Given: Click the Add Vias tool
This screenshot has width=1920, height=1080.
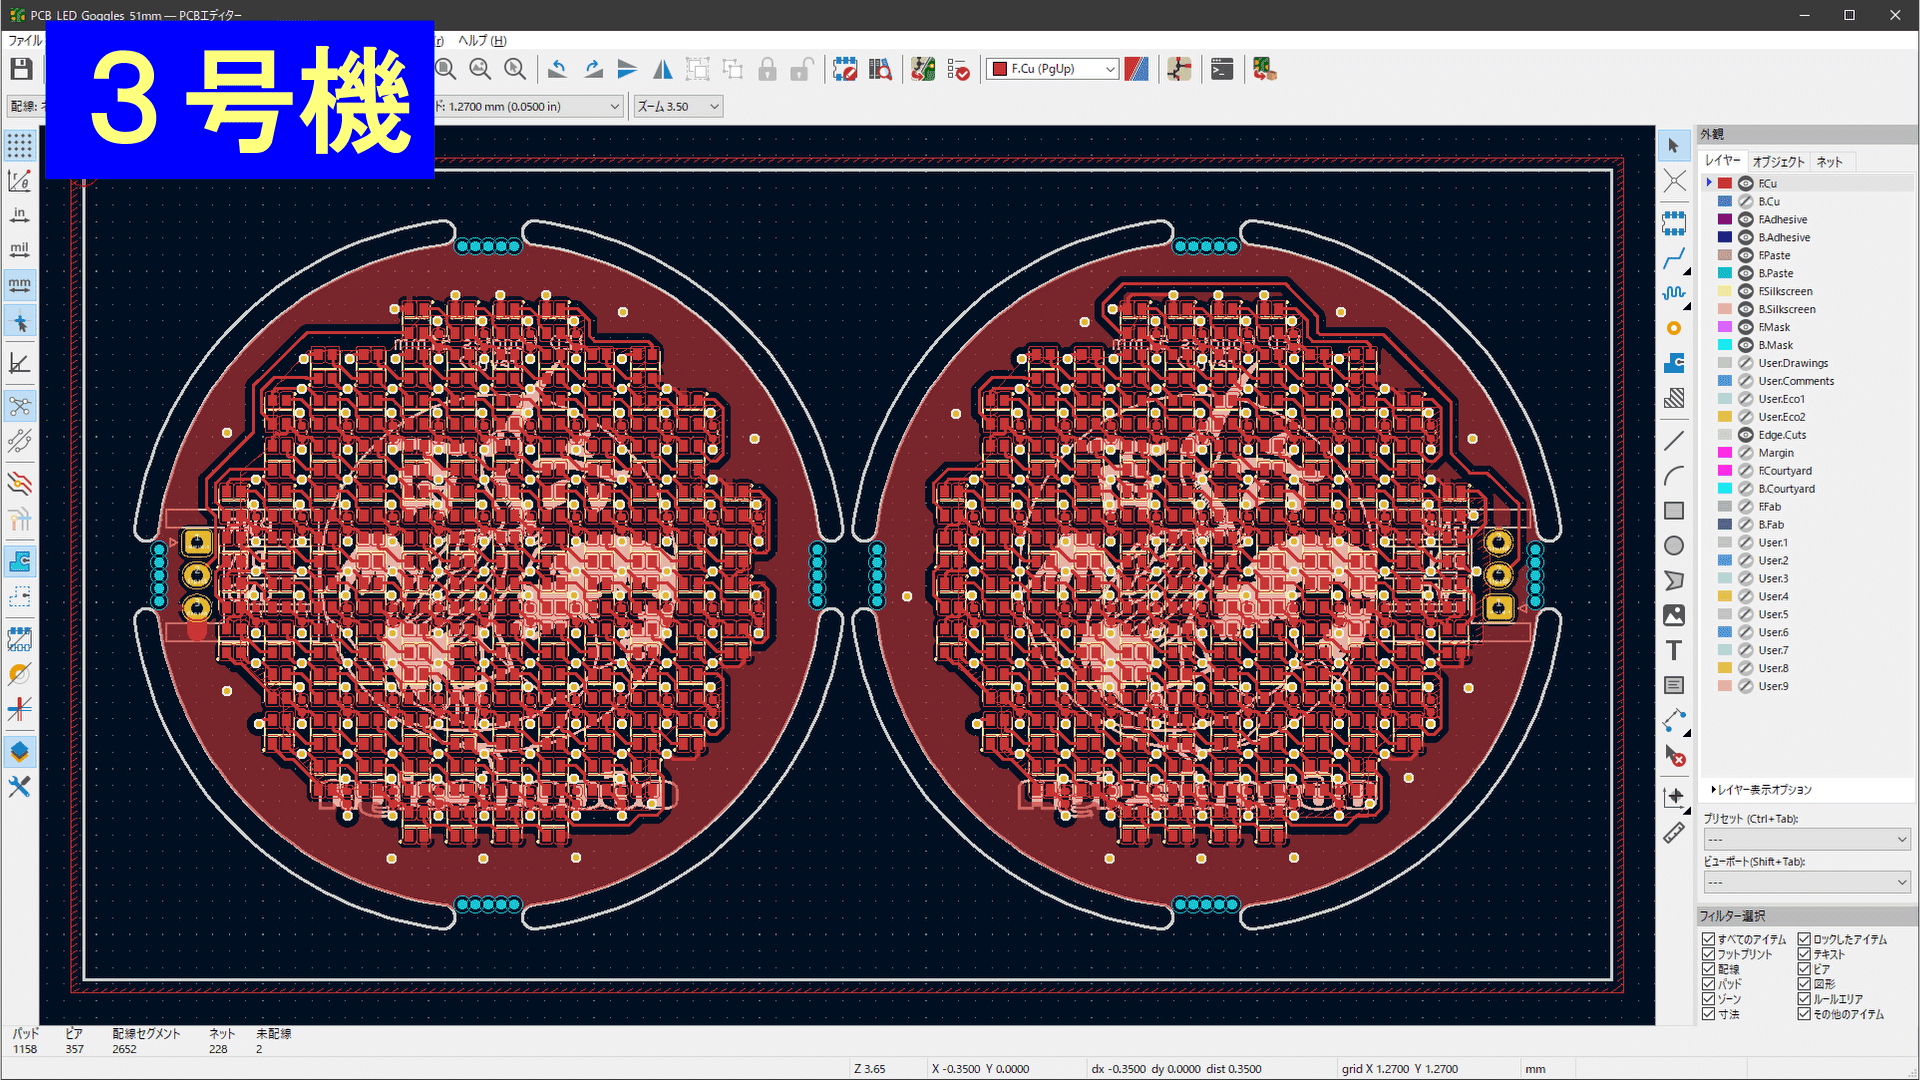Looking at the screenshot, I should tap(1674, 328).
